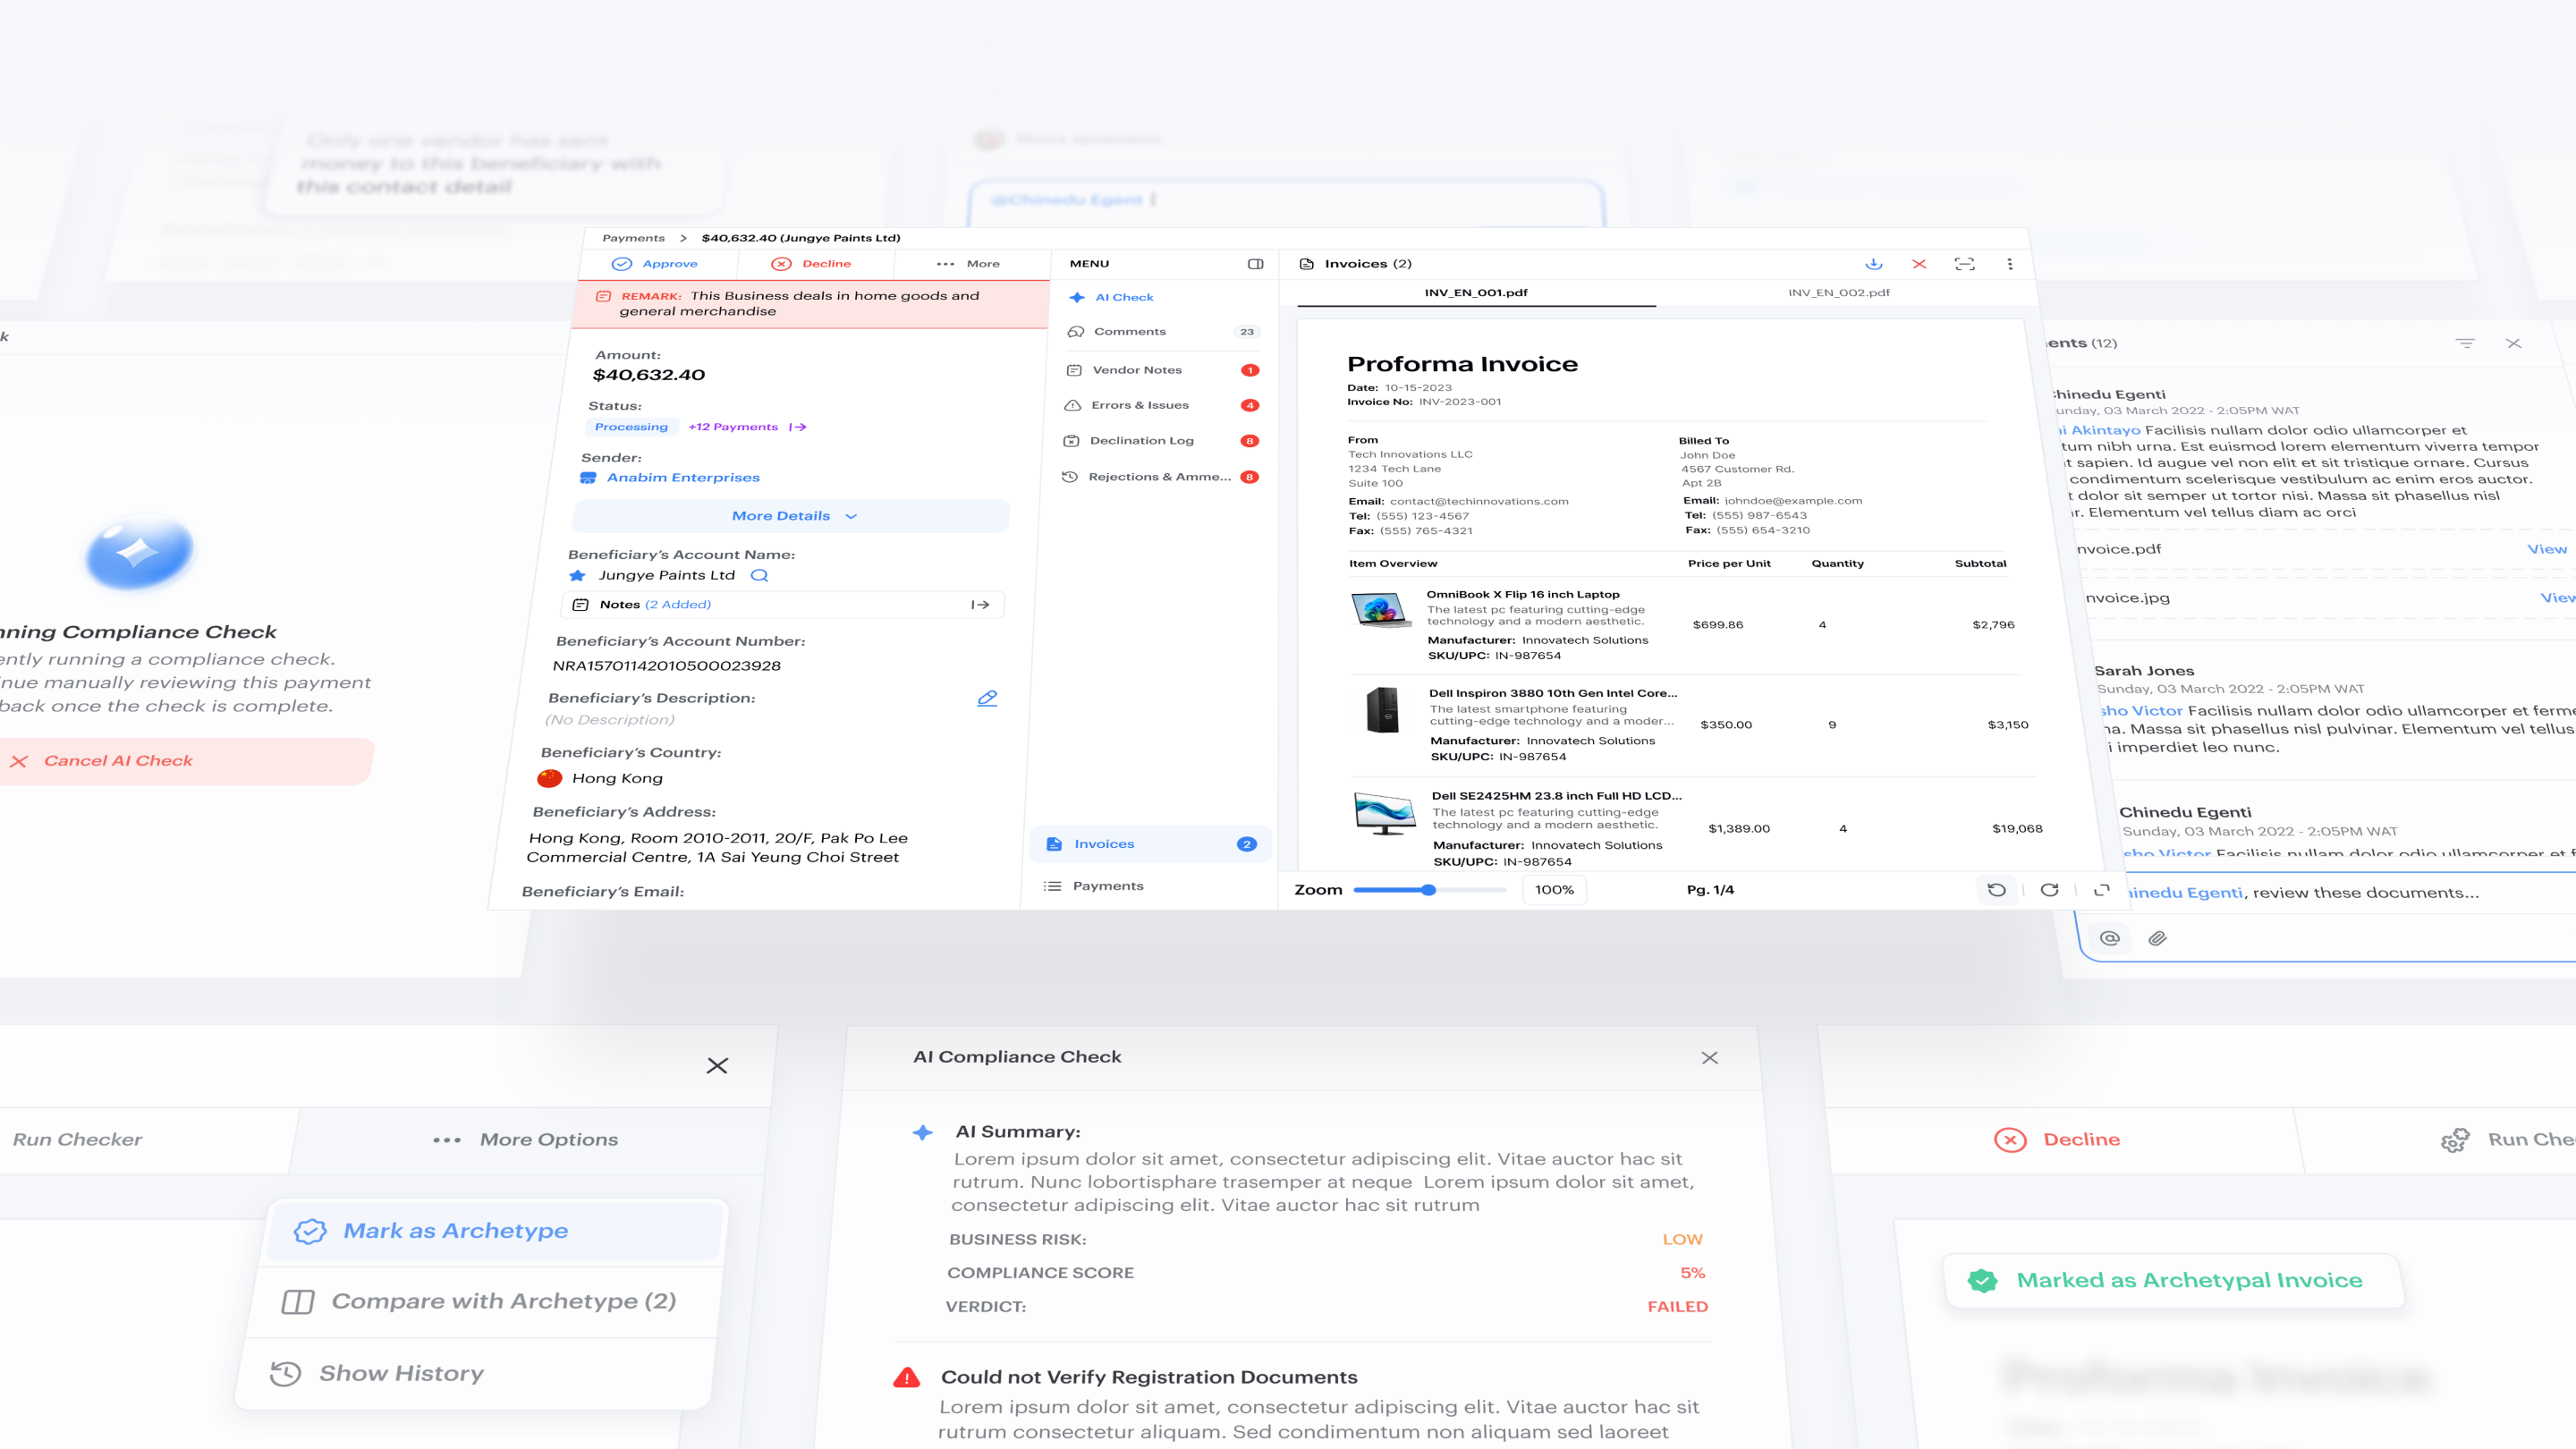The height and width of the screenshot is (1449, 2576).
Task: Click the Payments breadcrumb
Action: 633,238
